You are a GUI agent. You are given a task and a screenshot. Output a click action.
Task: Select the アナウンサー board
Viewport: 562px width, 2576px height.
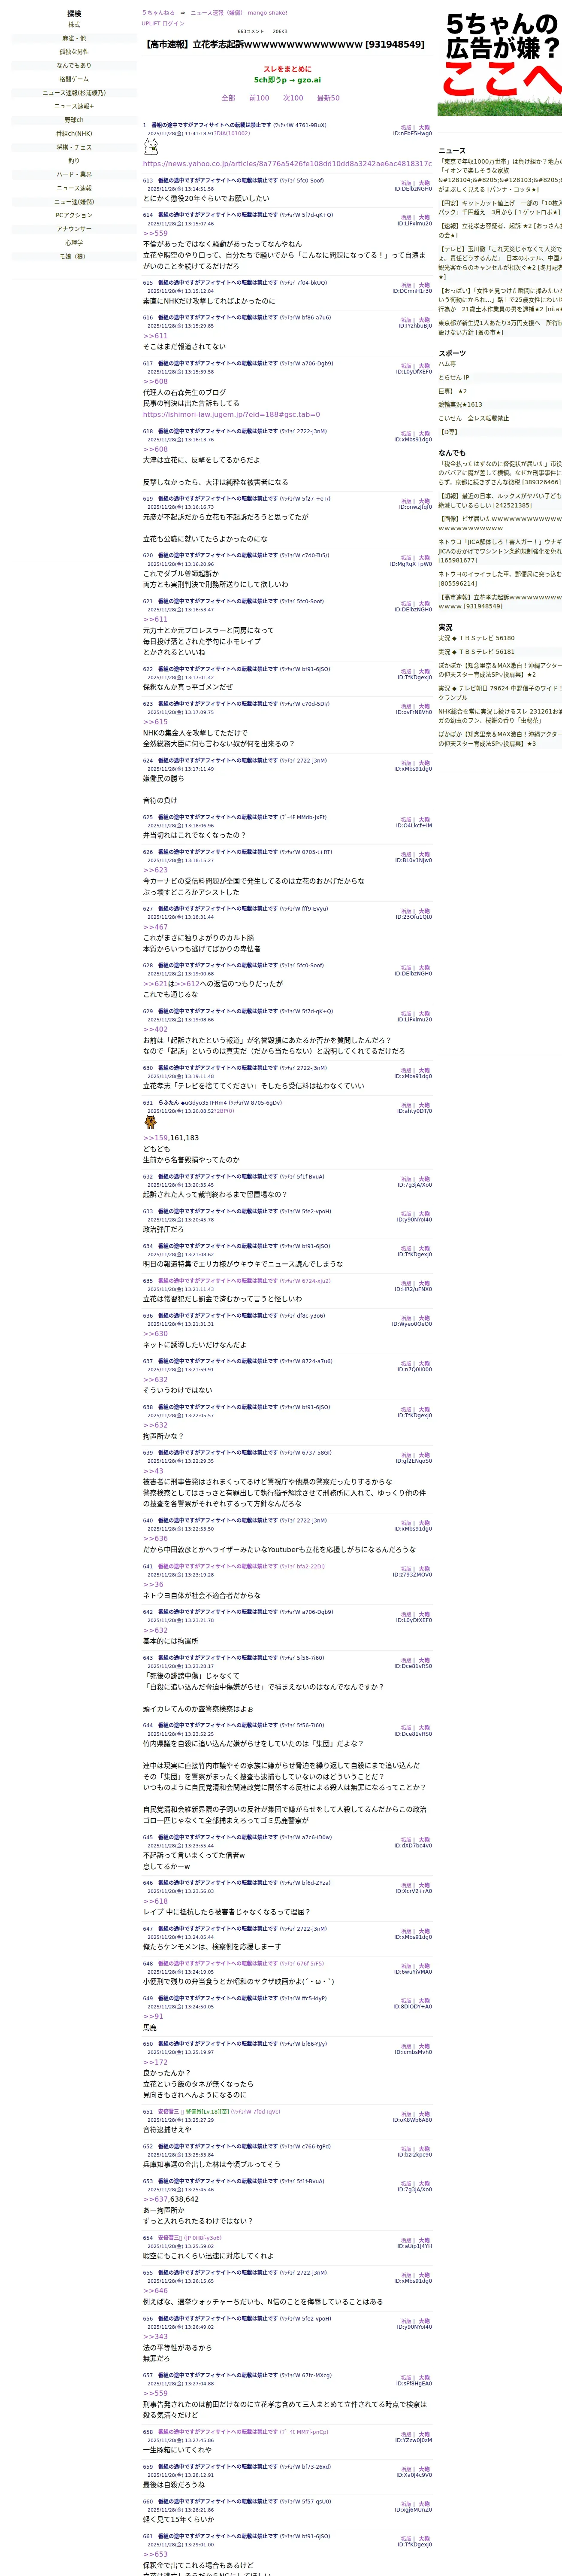click(x=74, y=229)
